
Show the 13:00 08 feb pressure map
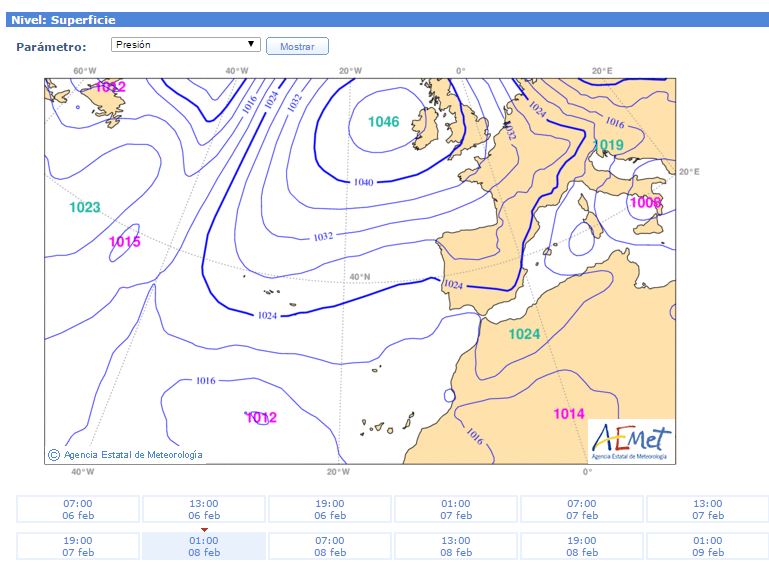point(456,546)
